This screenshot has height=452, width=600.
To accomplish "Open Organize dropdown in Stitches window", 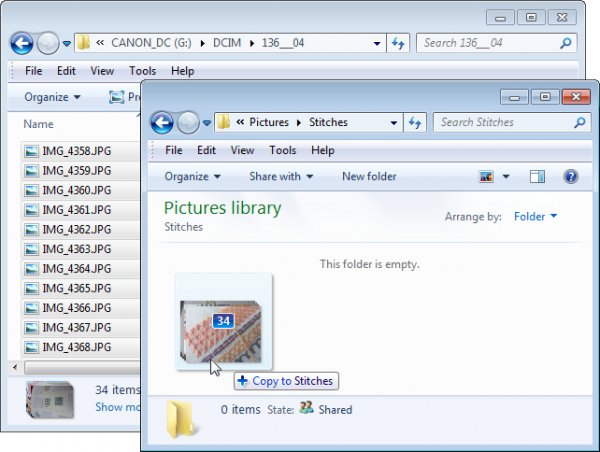I will click(x=193, y=177).
